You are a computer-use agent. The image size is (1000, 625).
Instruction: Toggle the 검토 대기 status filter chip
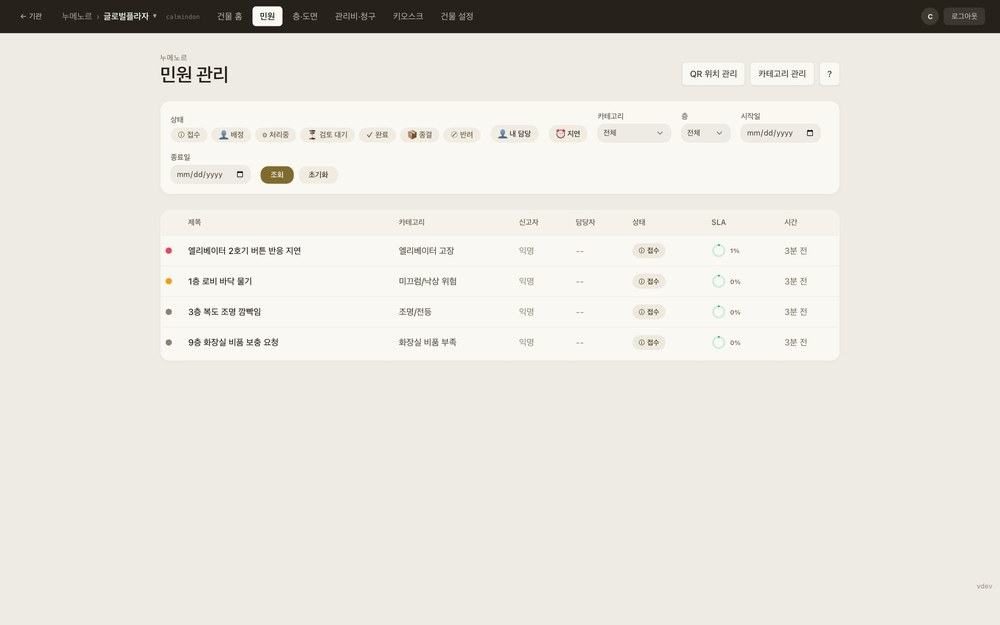pos(327,135)
